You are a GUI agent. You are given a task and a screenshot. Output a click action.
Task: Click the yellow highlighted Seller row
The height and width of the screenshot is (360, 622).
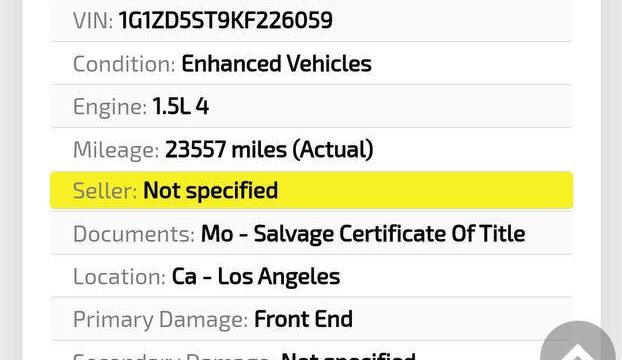pos(311,190)
